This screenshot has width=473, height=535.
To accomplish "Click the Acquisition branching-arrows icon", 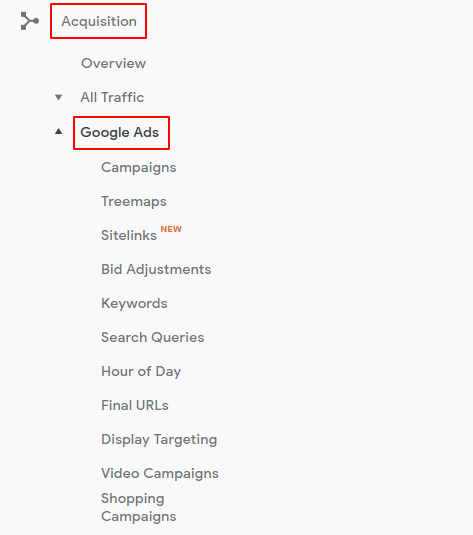I will pos(30,21).
